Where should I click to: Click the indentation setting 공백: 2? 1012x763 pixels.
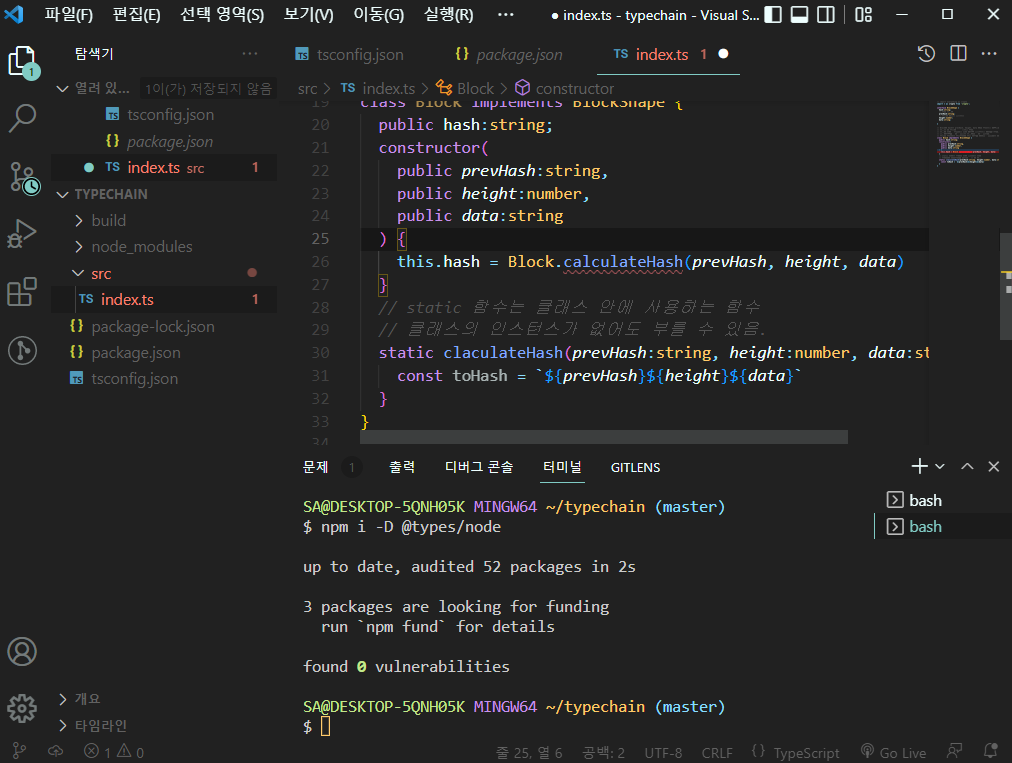603,753
